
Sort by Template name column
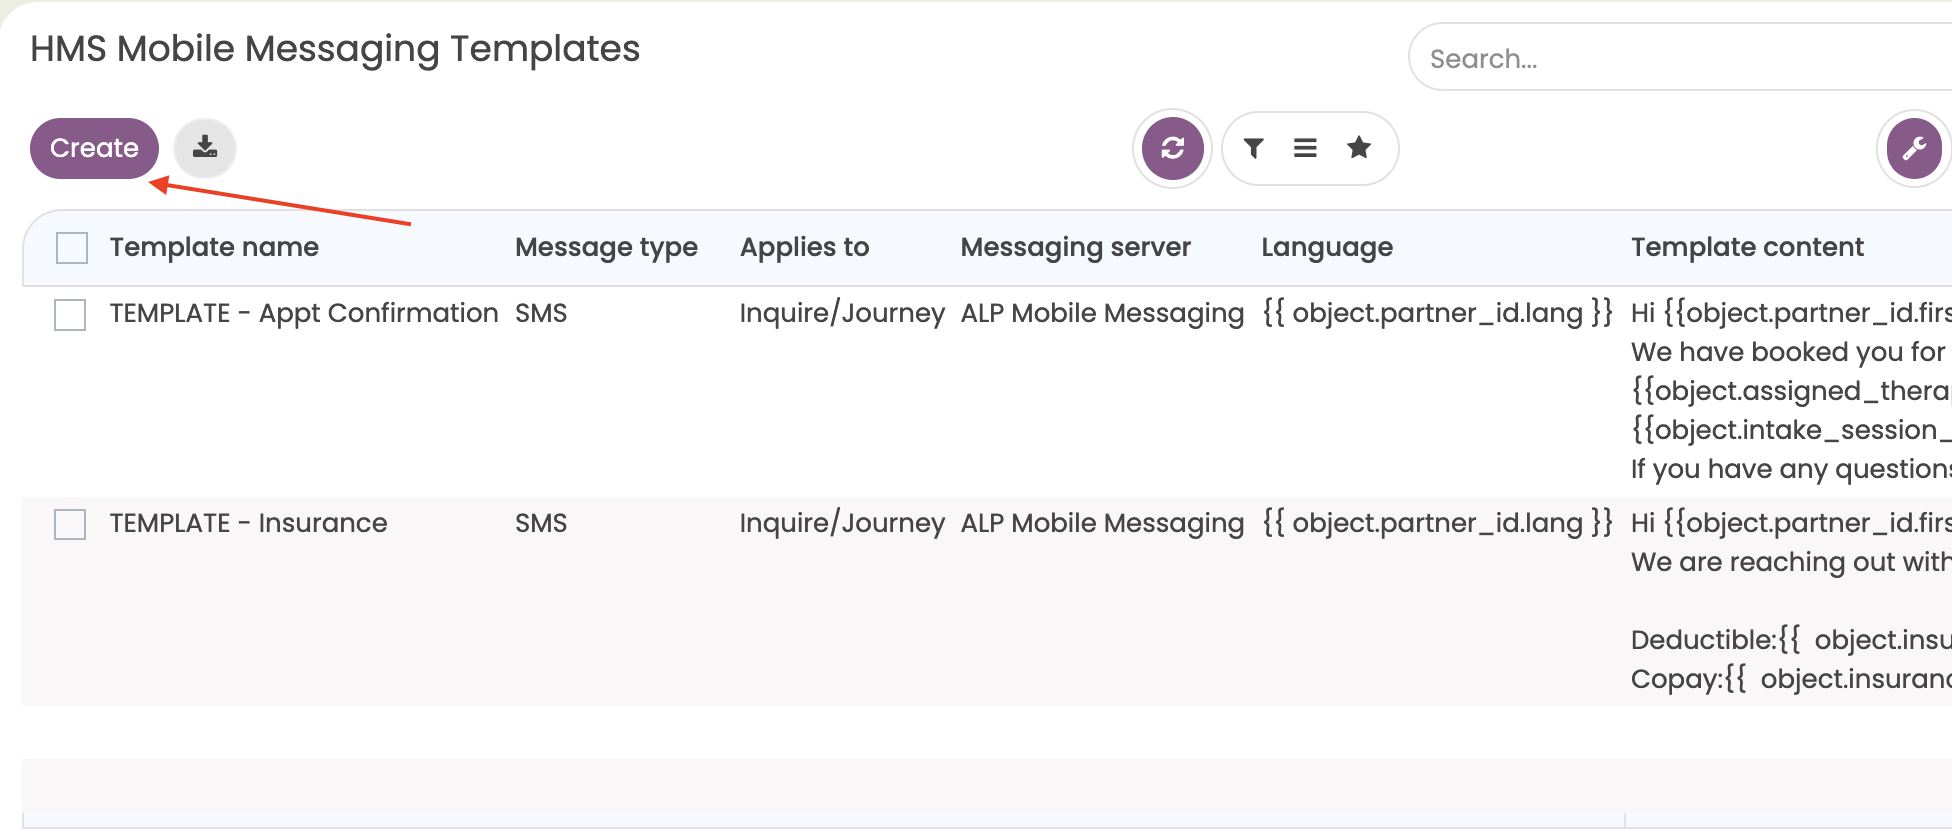[x=214, y=247]
